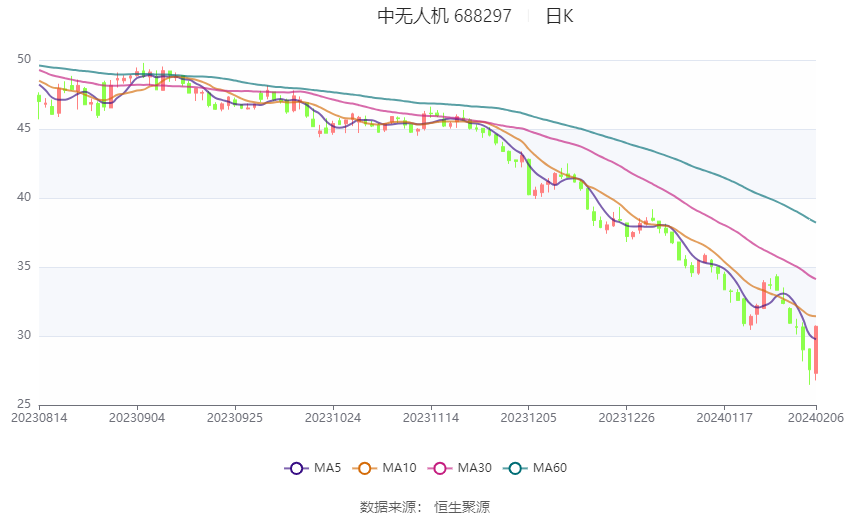Click the 20231024 date axis label
Image resolution: width=850 pixels, height=517 pixels.
tap(333, 418)
